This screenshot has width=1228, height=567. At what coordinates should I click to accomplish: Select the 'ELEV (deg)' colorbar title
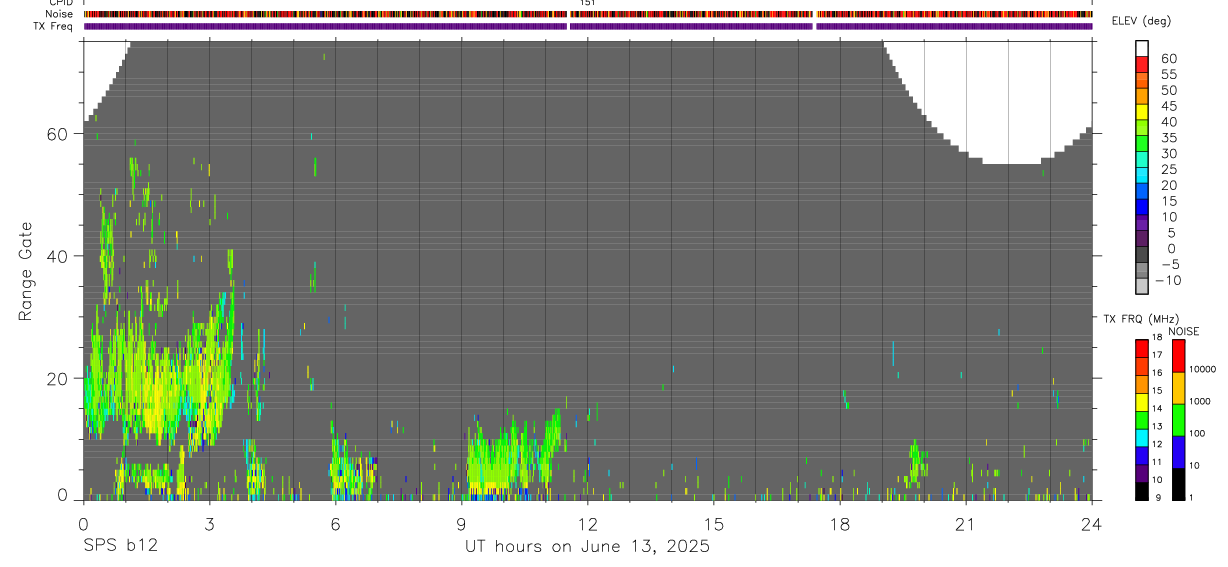(x=1141, y=21)
